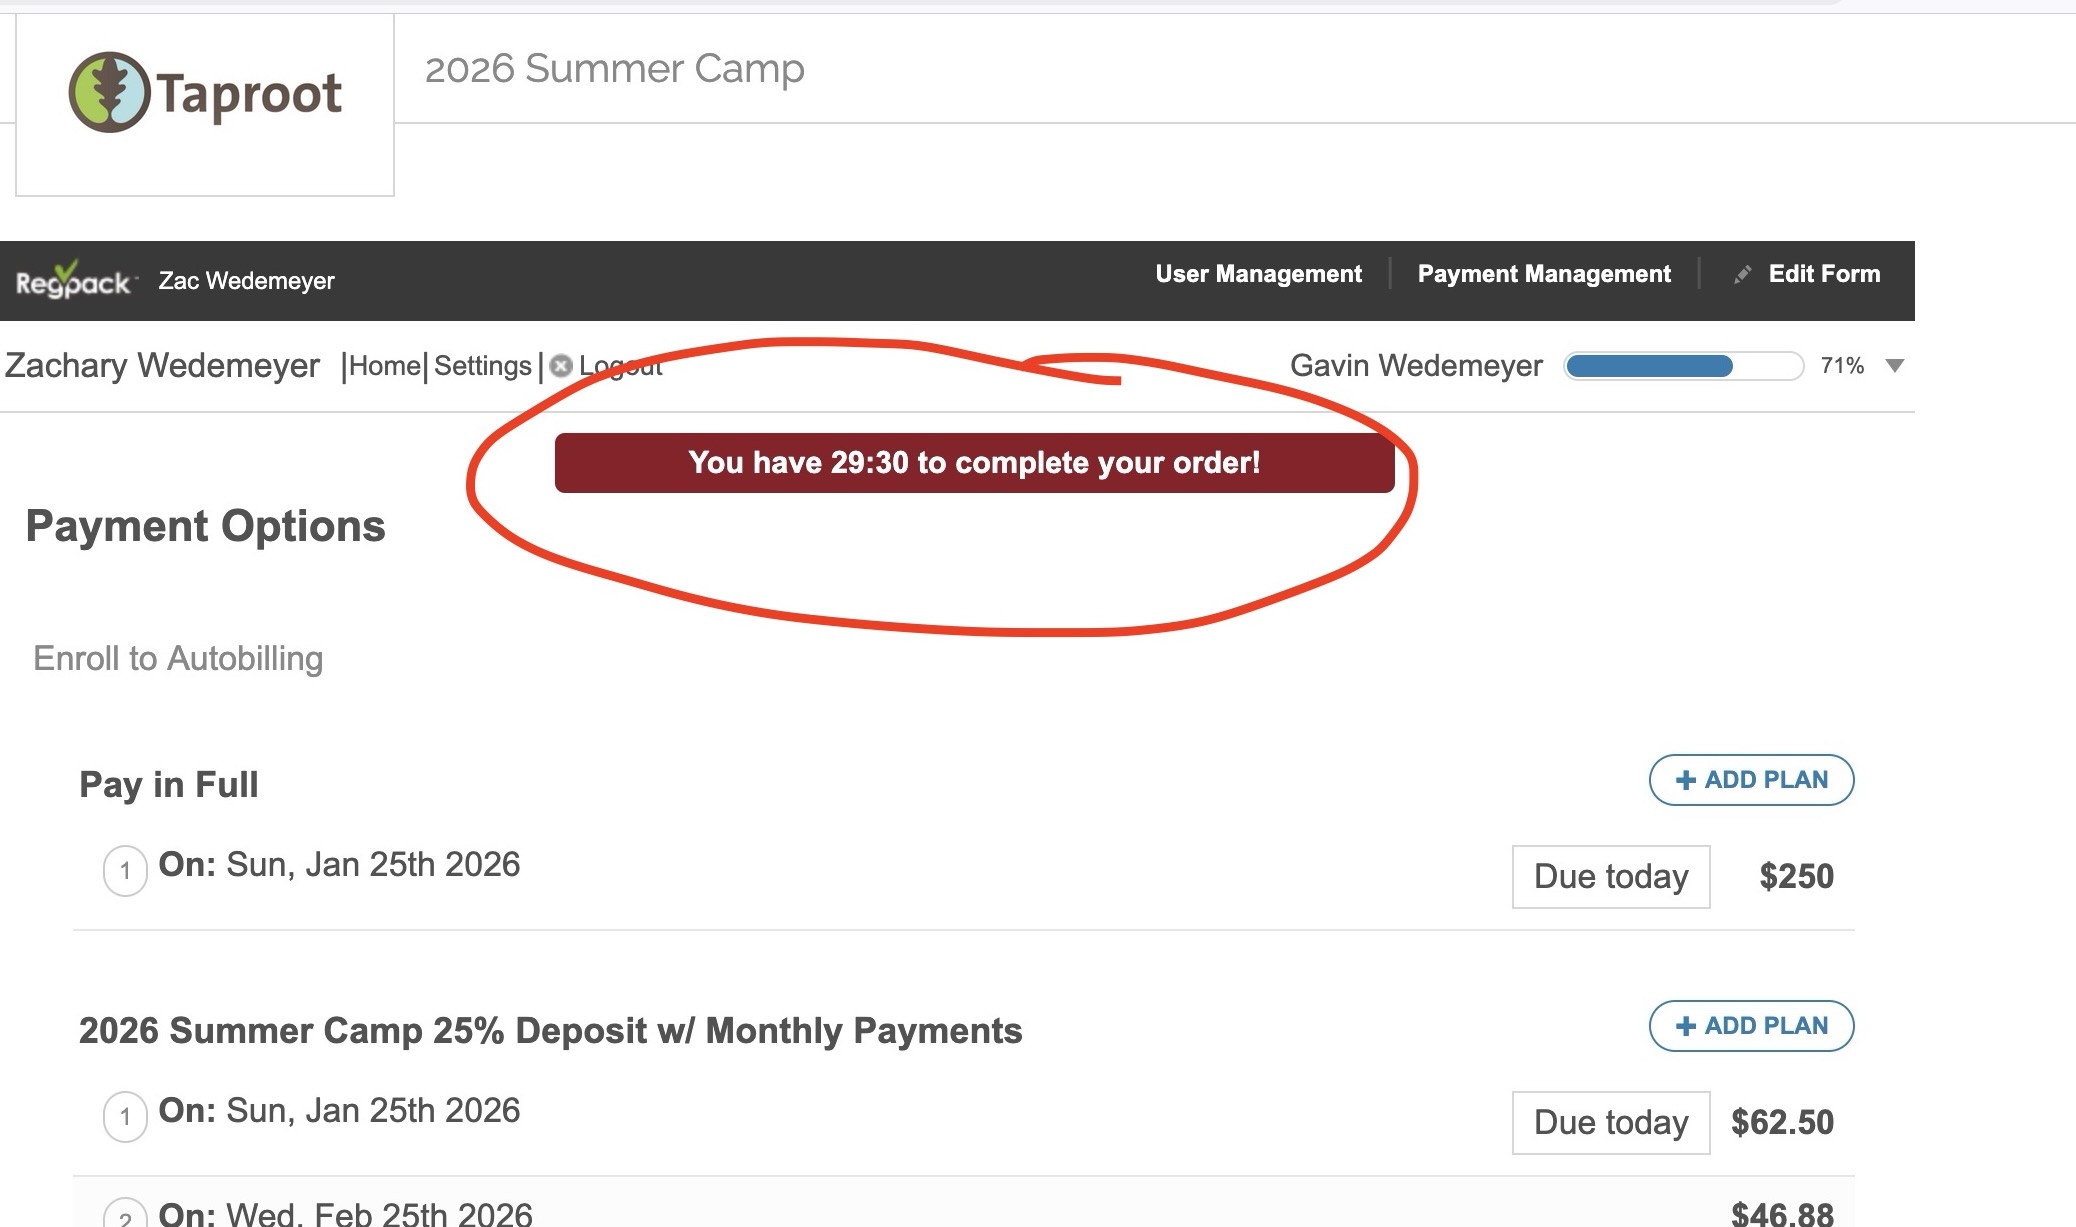The width and height of the screenshot is (2076, 1227).
Task: Click the Due today box for the $62.50 deposit
Action: pyautogui.click(x=1610, y=1123)
